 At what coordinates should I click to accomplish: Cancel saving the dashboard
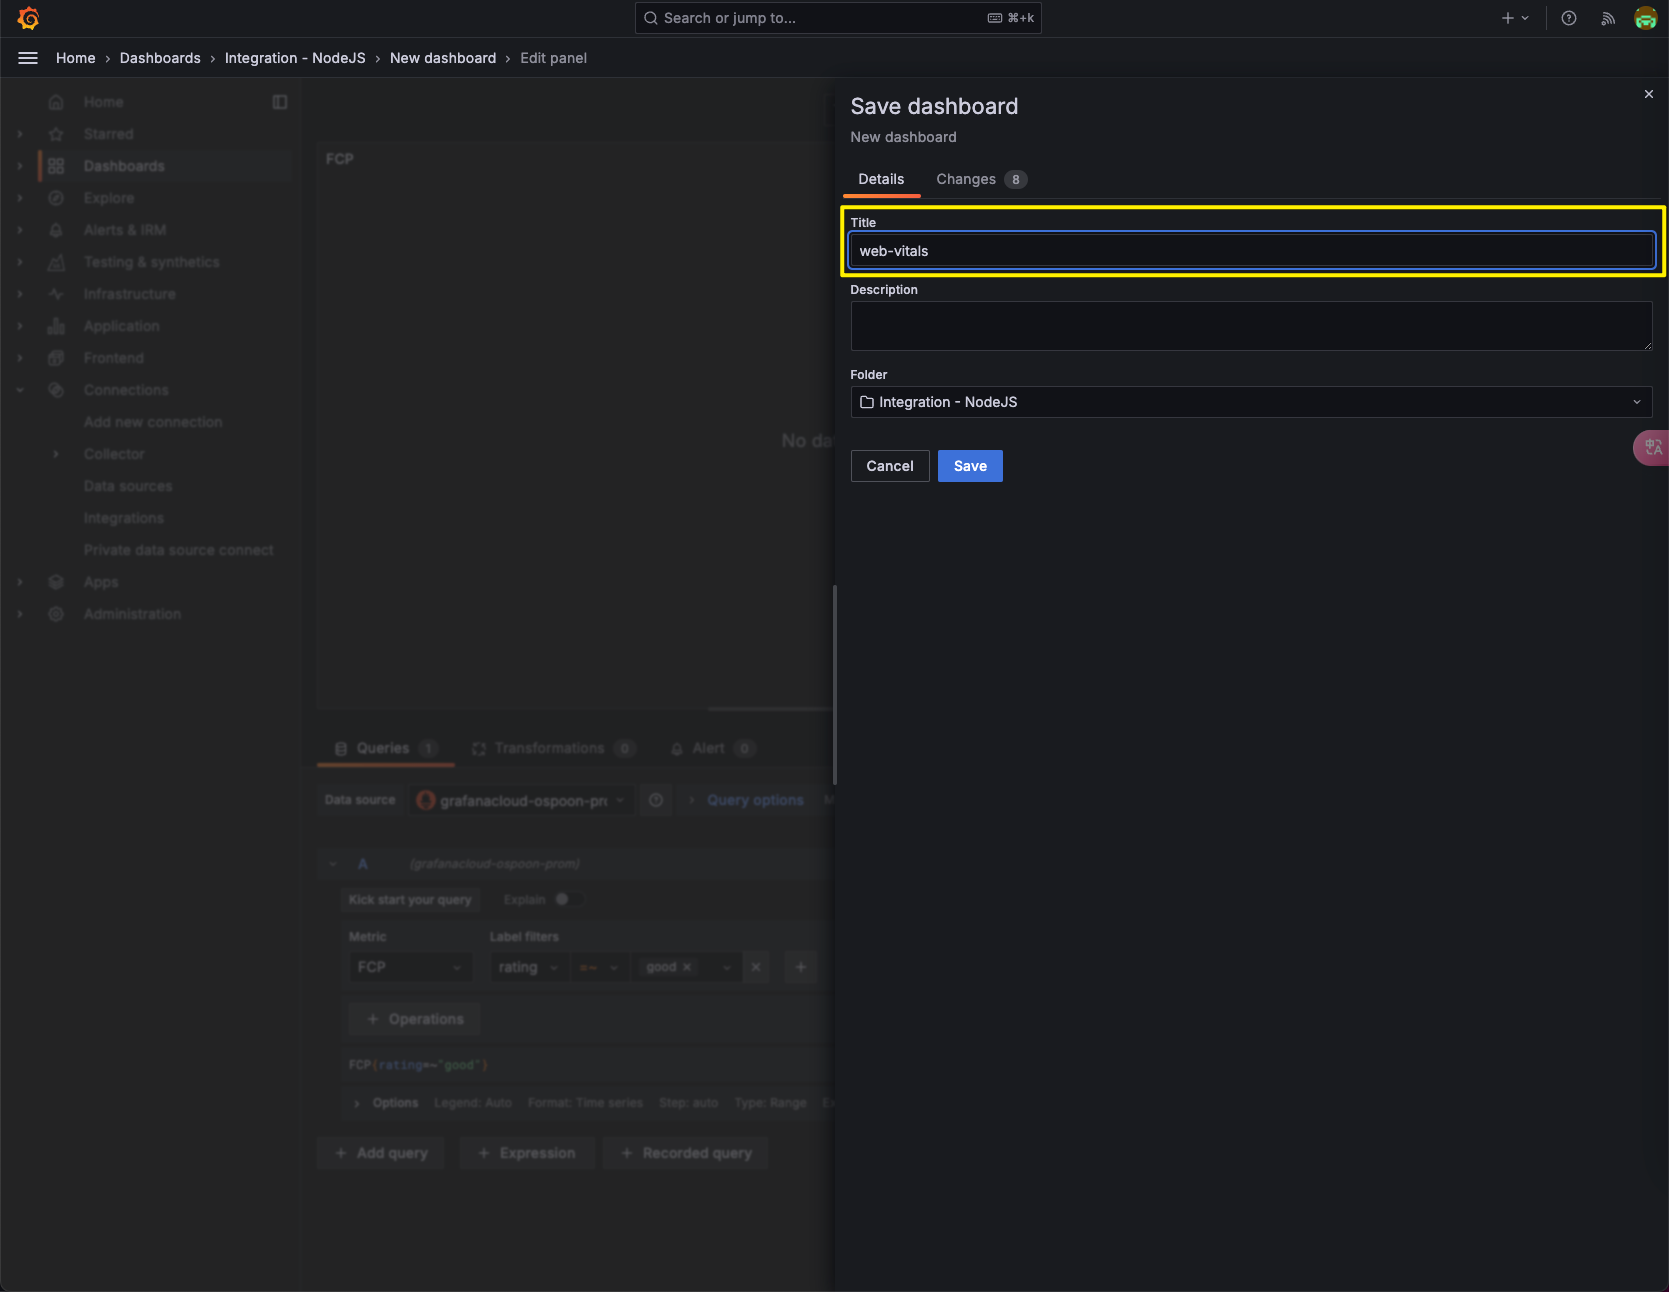coord(890,466)
